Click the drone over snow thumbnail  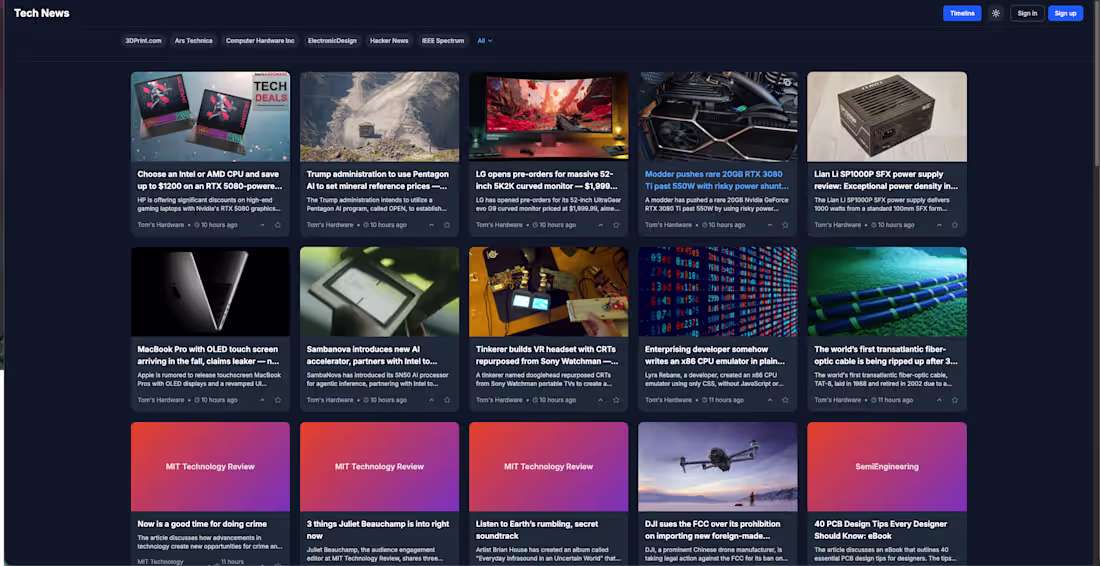[718, 466]
